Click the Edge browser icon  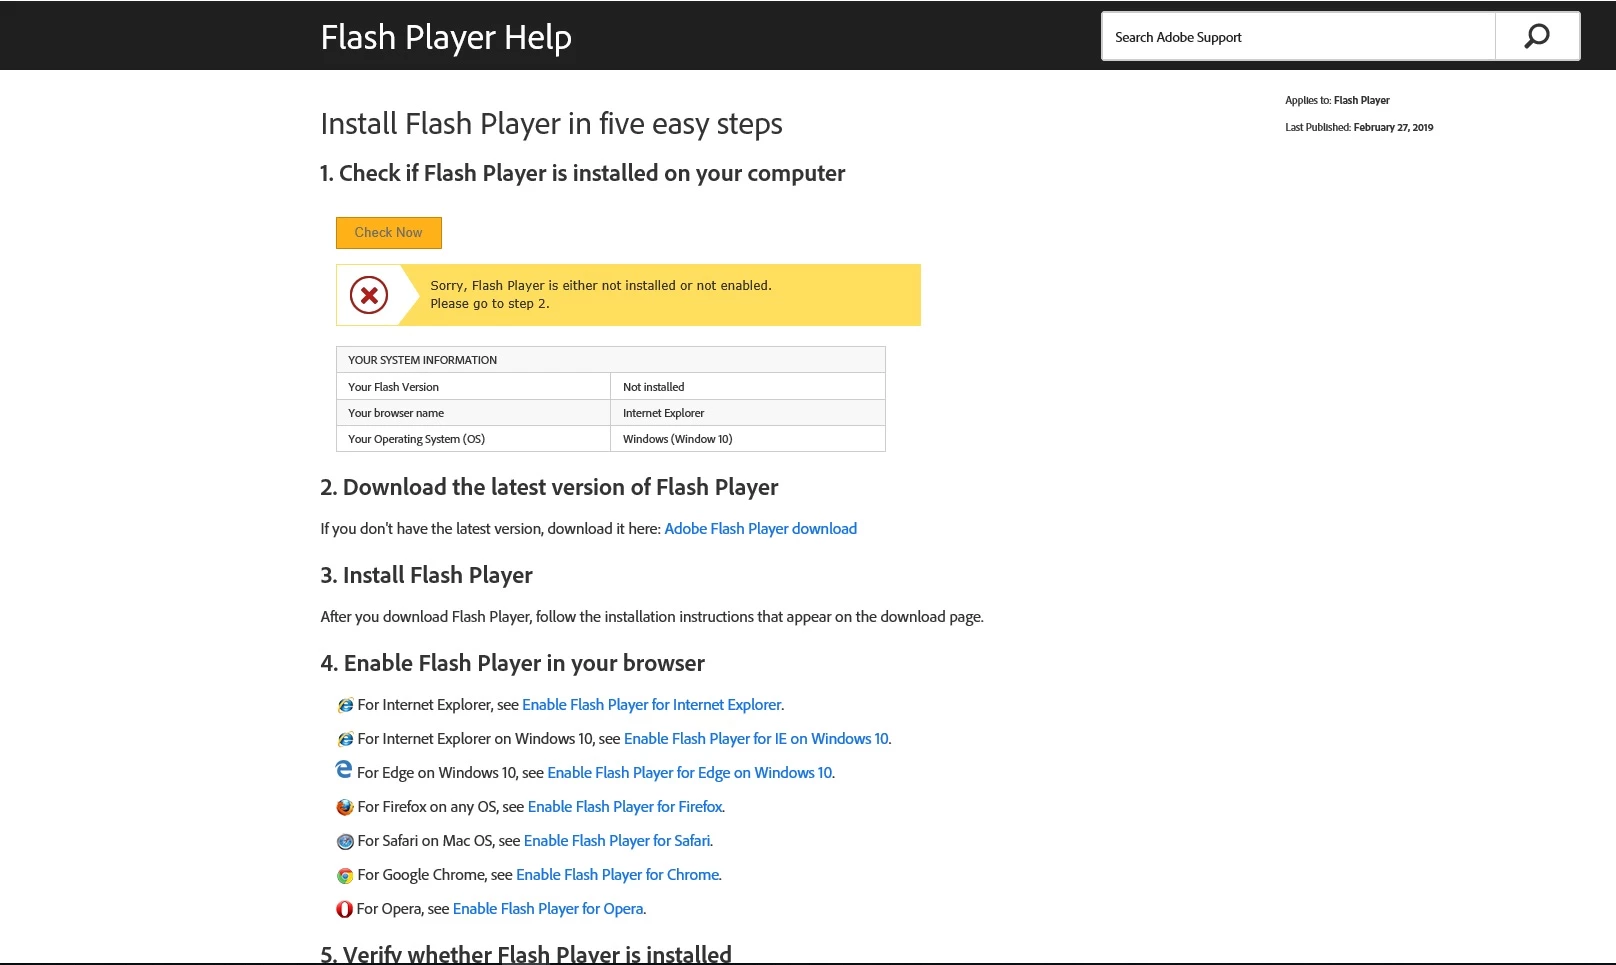(x=344, y=770)
